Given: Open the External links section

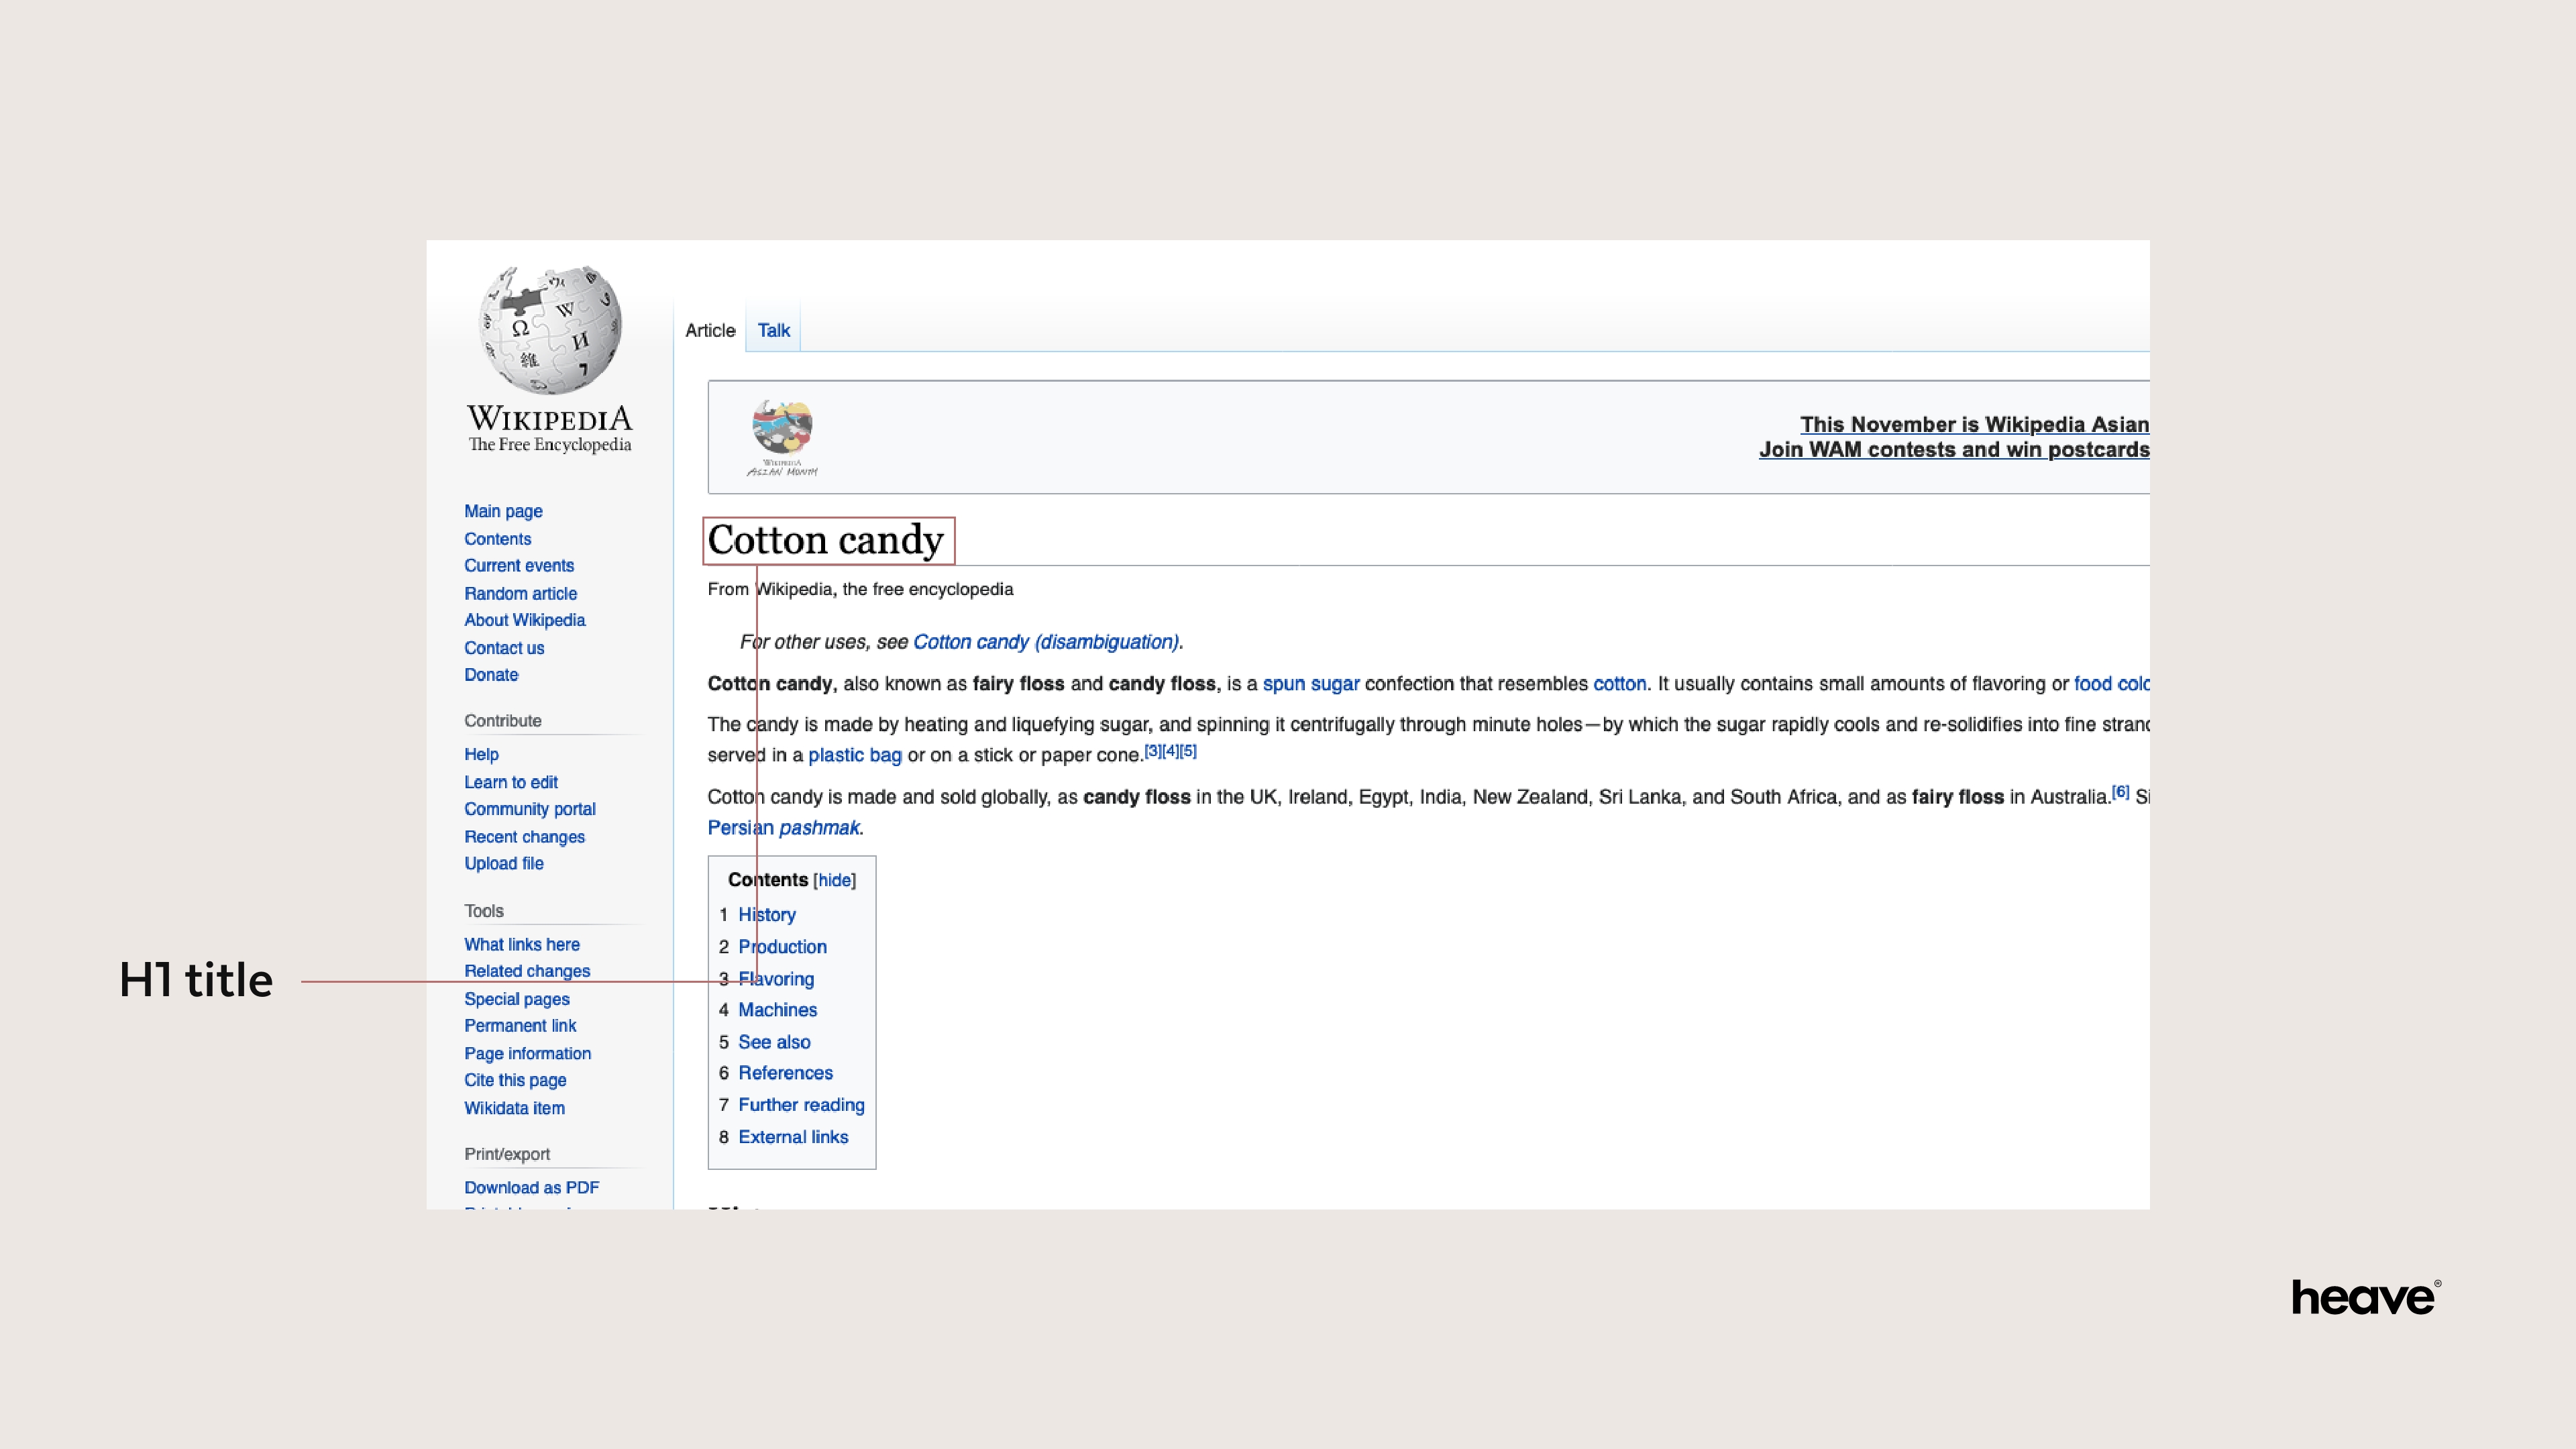Looking at the screenshot, I should pos(793,1136).
